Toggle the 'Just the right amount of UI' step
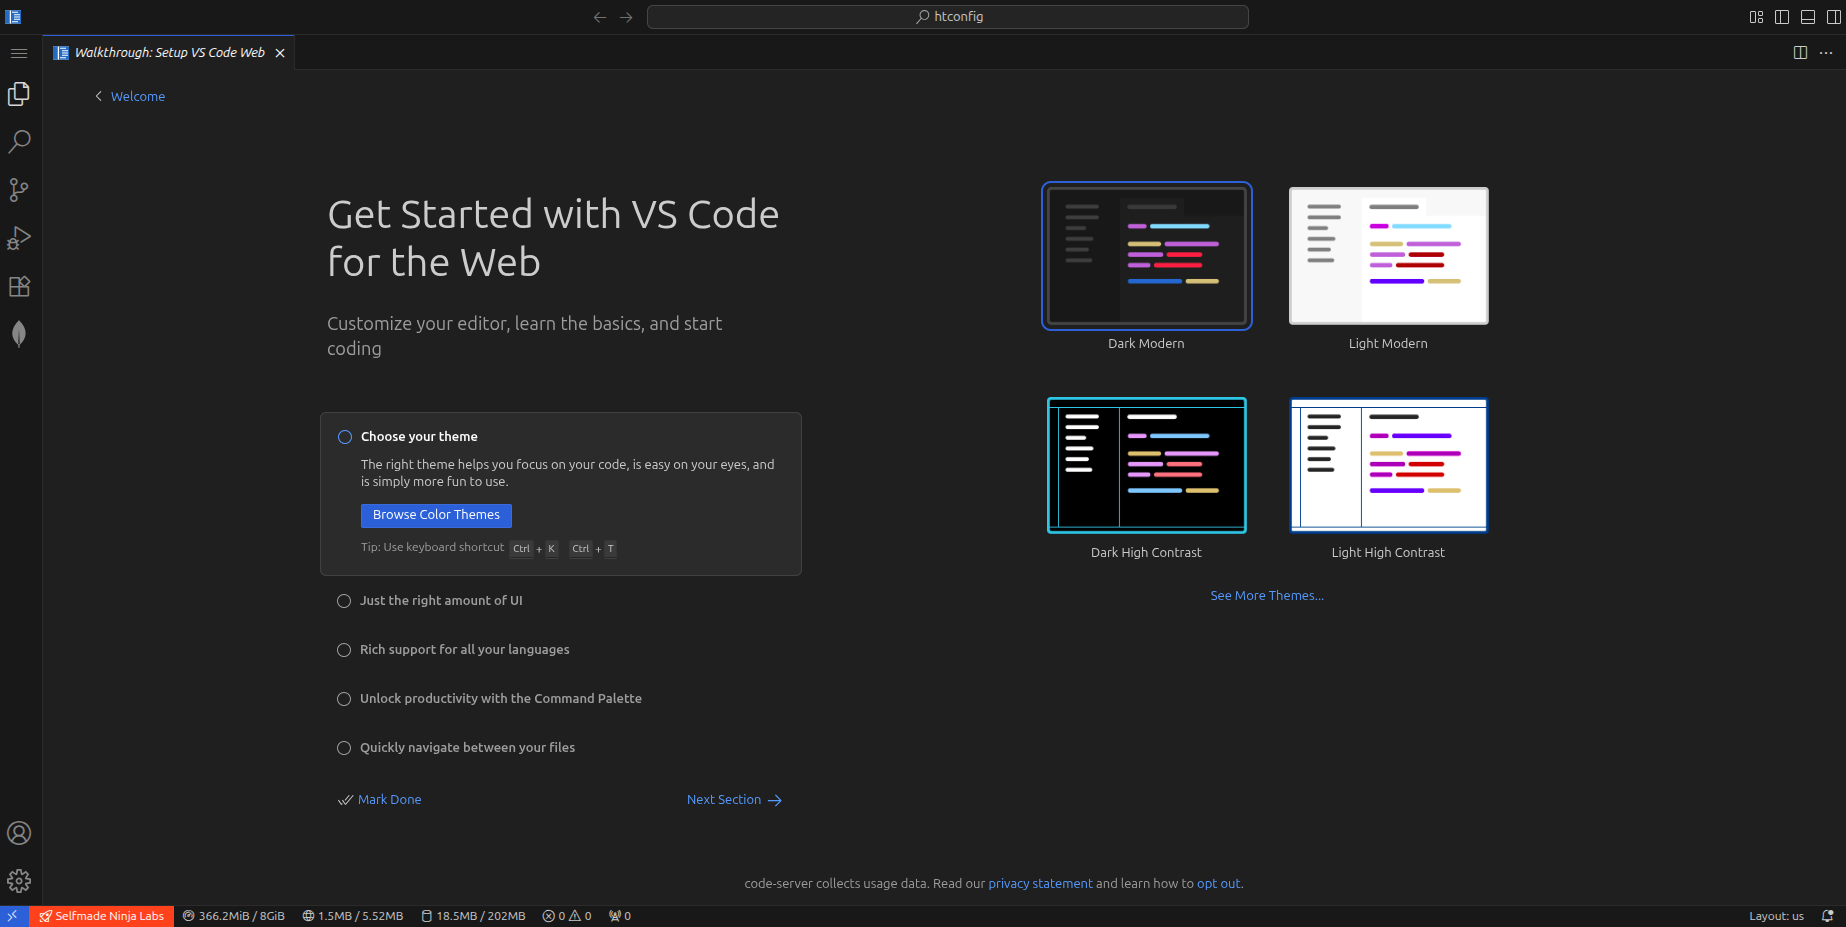 click(441, 601)
